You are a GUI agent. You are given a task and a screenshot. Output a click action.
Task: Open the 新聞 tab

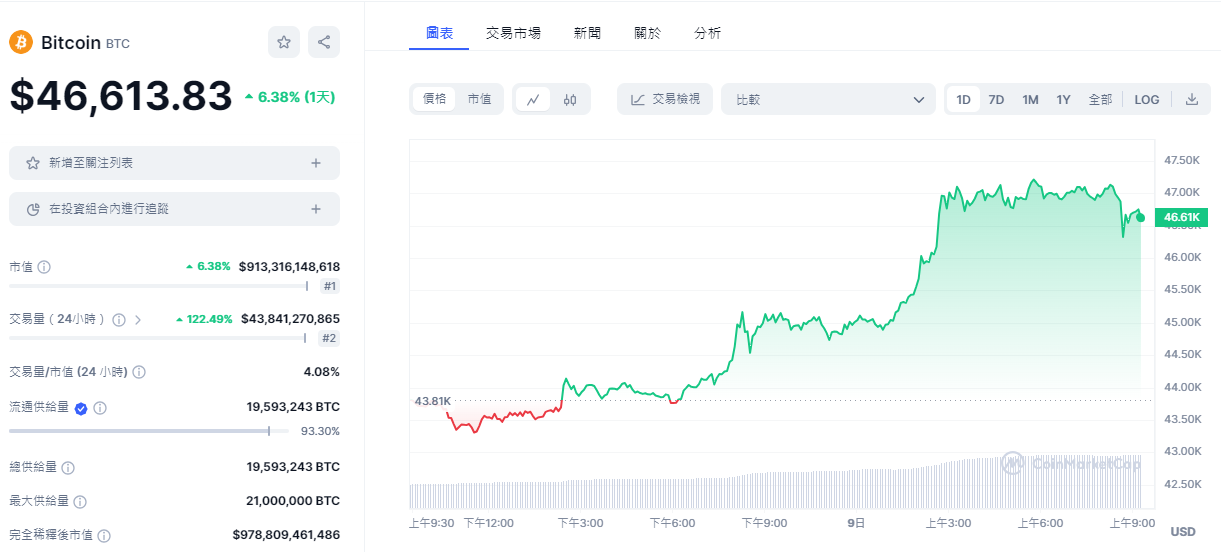coord(587,33)
